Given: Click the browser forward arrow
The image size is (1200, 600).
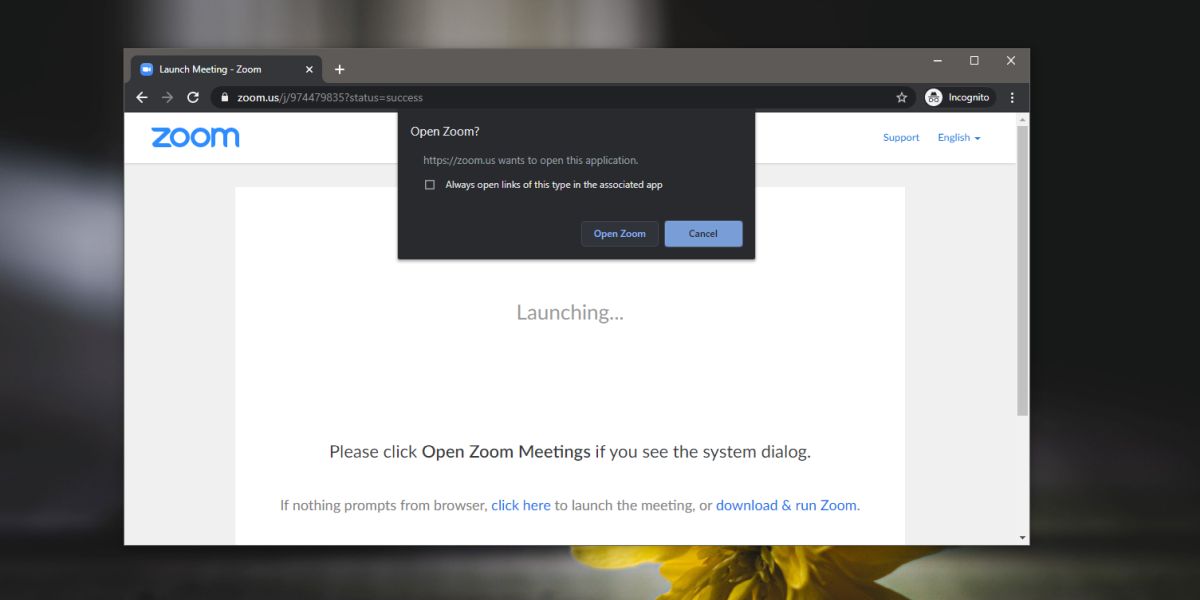Looking at the screenshot, I should coord(167,97).
